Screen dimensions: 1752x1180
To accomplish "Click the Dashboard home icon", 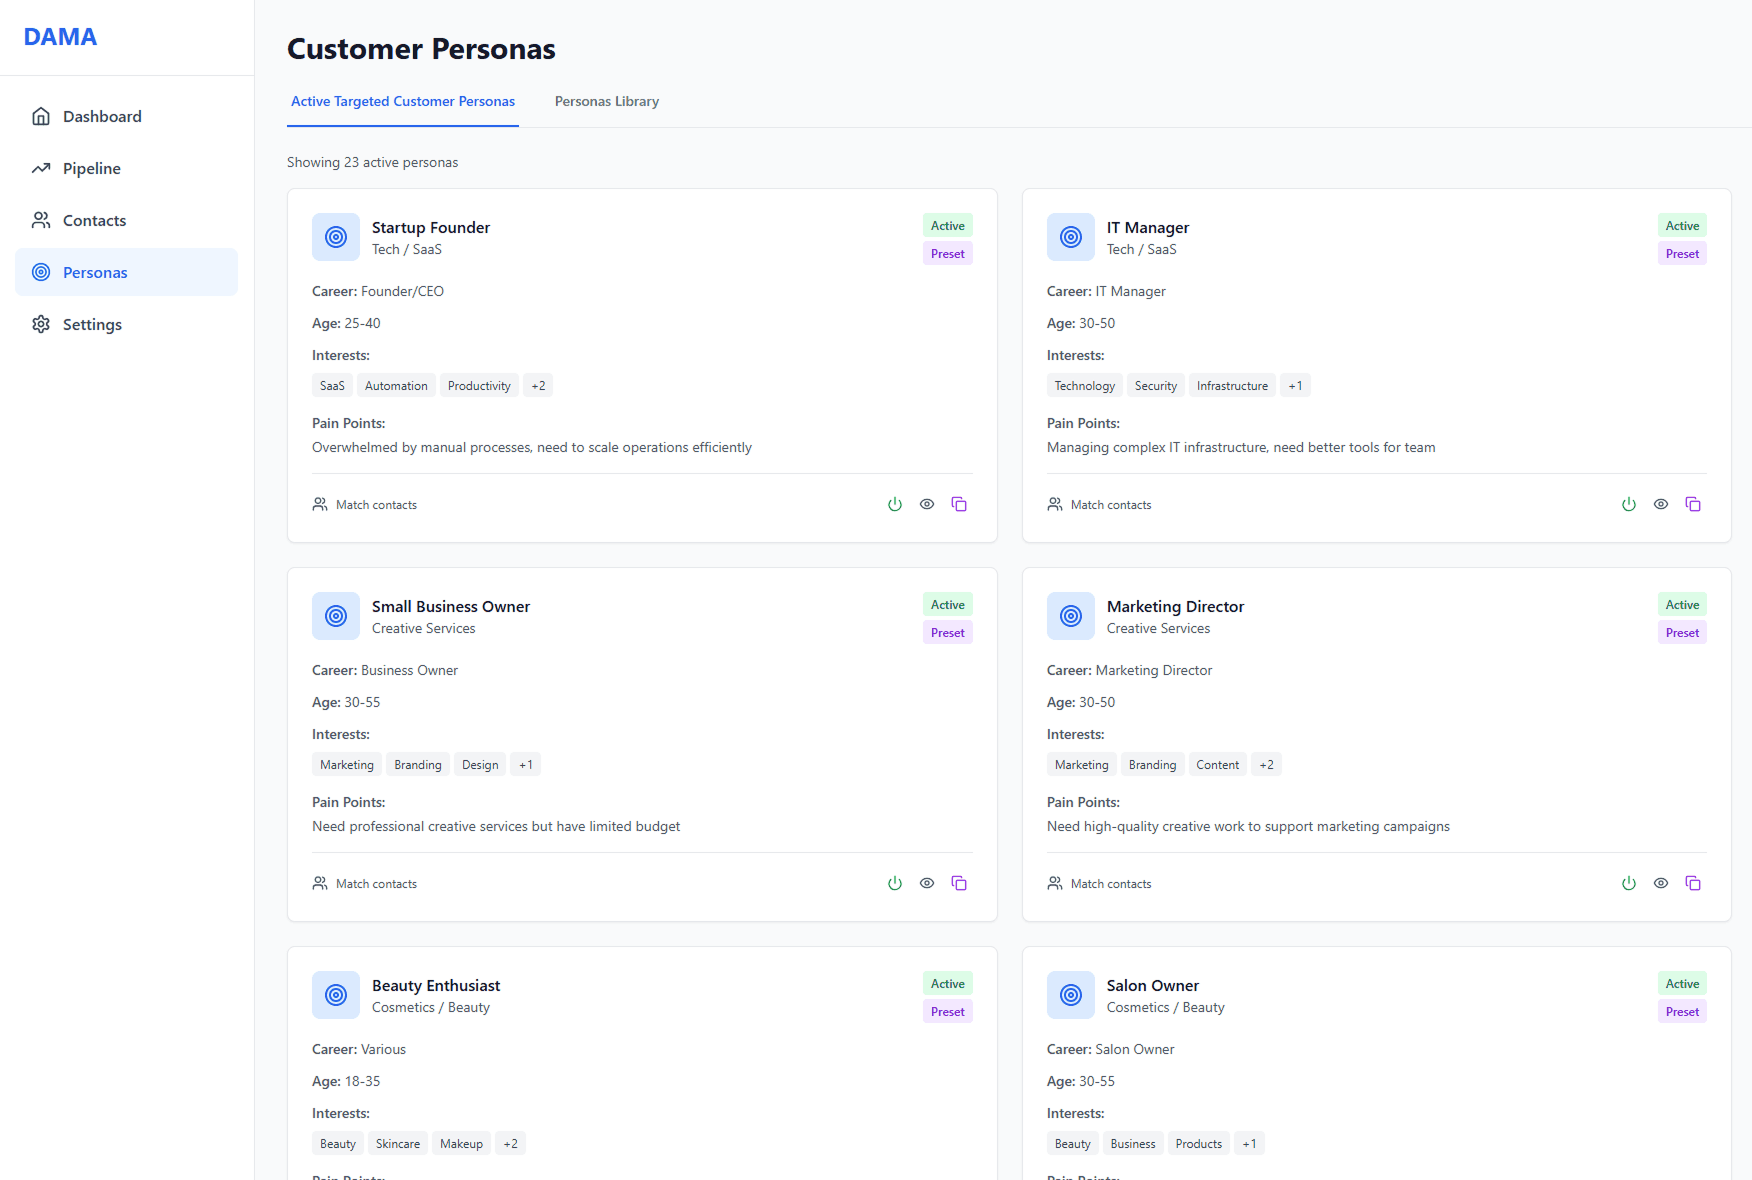I will [x=41, y=116].
